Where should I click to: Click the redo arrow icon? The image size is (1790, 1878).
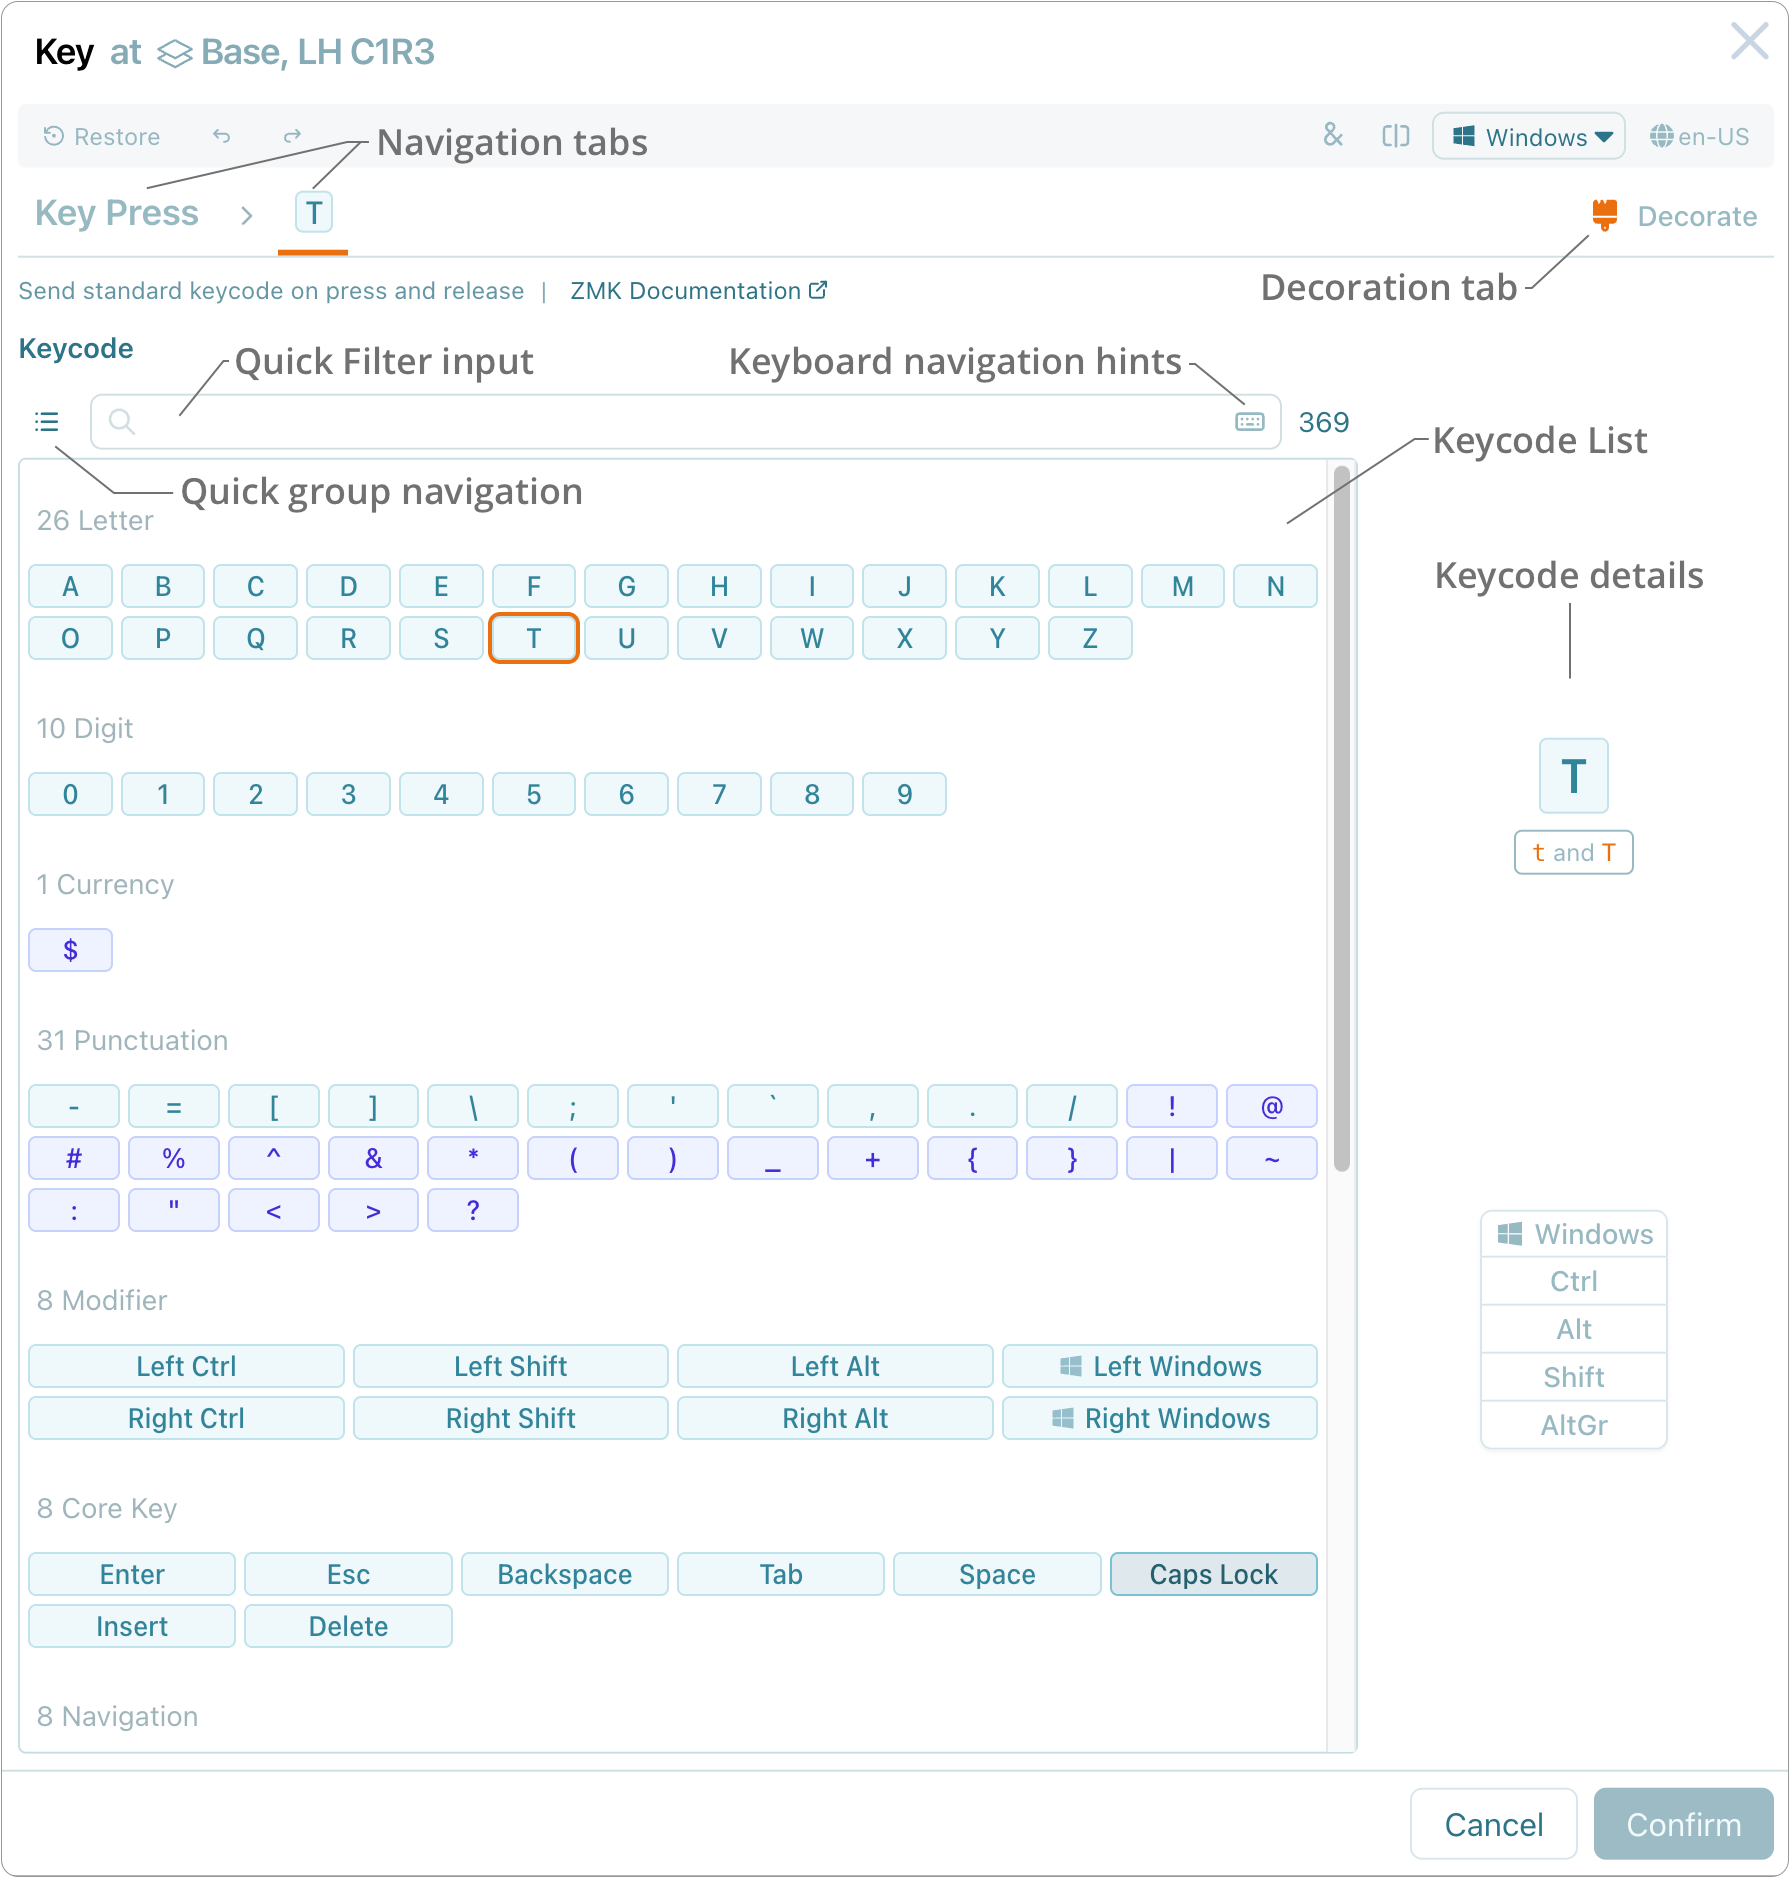(x=291, y=136)
